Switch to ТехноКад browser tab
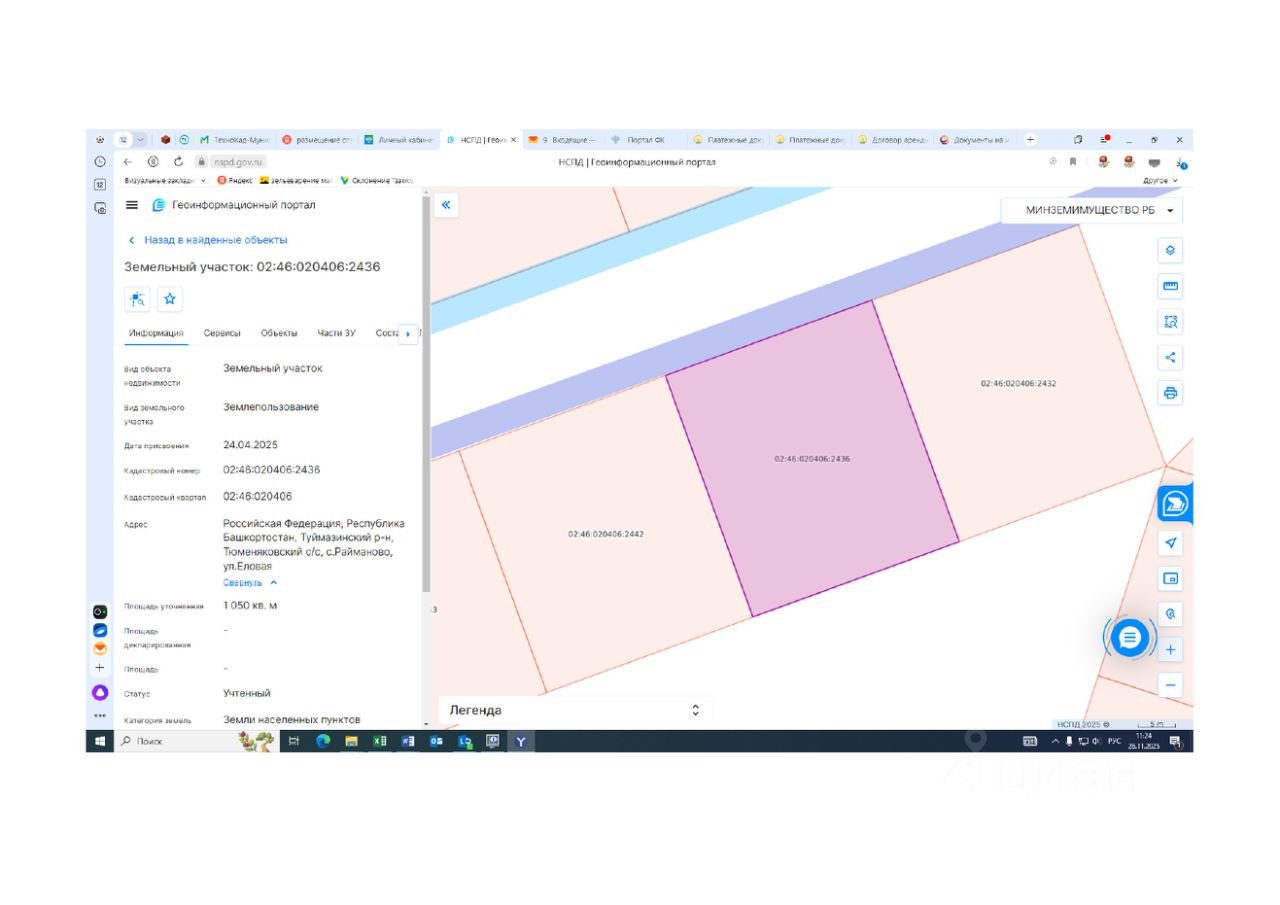 pos(235,140)
